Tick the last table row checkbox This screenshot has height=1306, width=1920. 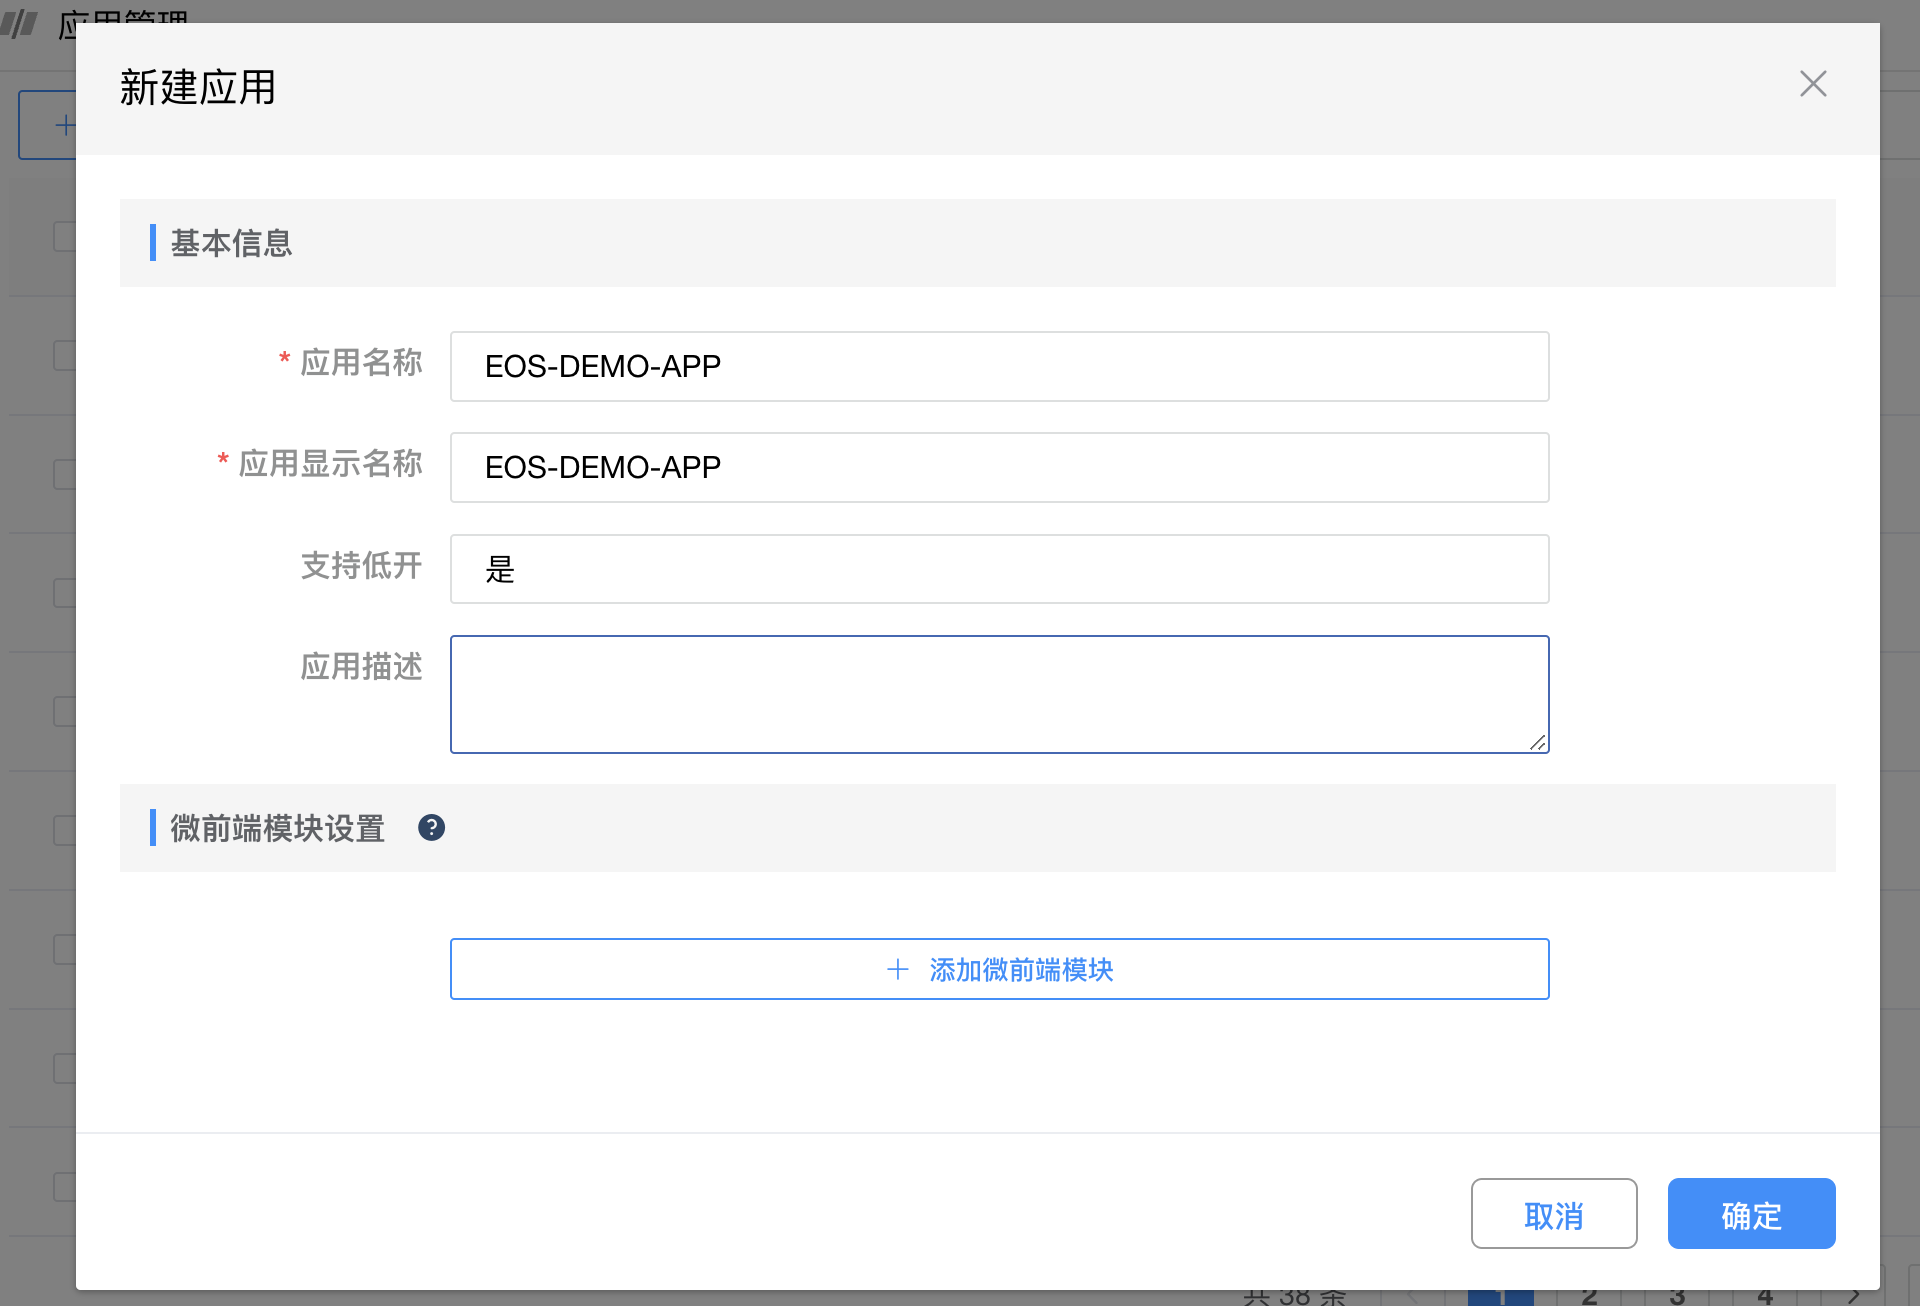(x=63, y=1187)
